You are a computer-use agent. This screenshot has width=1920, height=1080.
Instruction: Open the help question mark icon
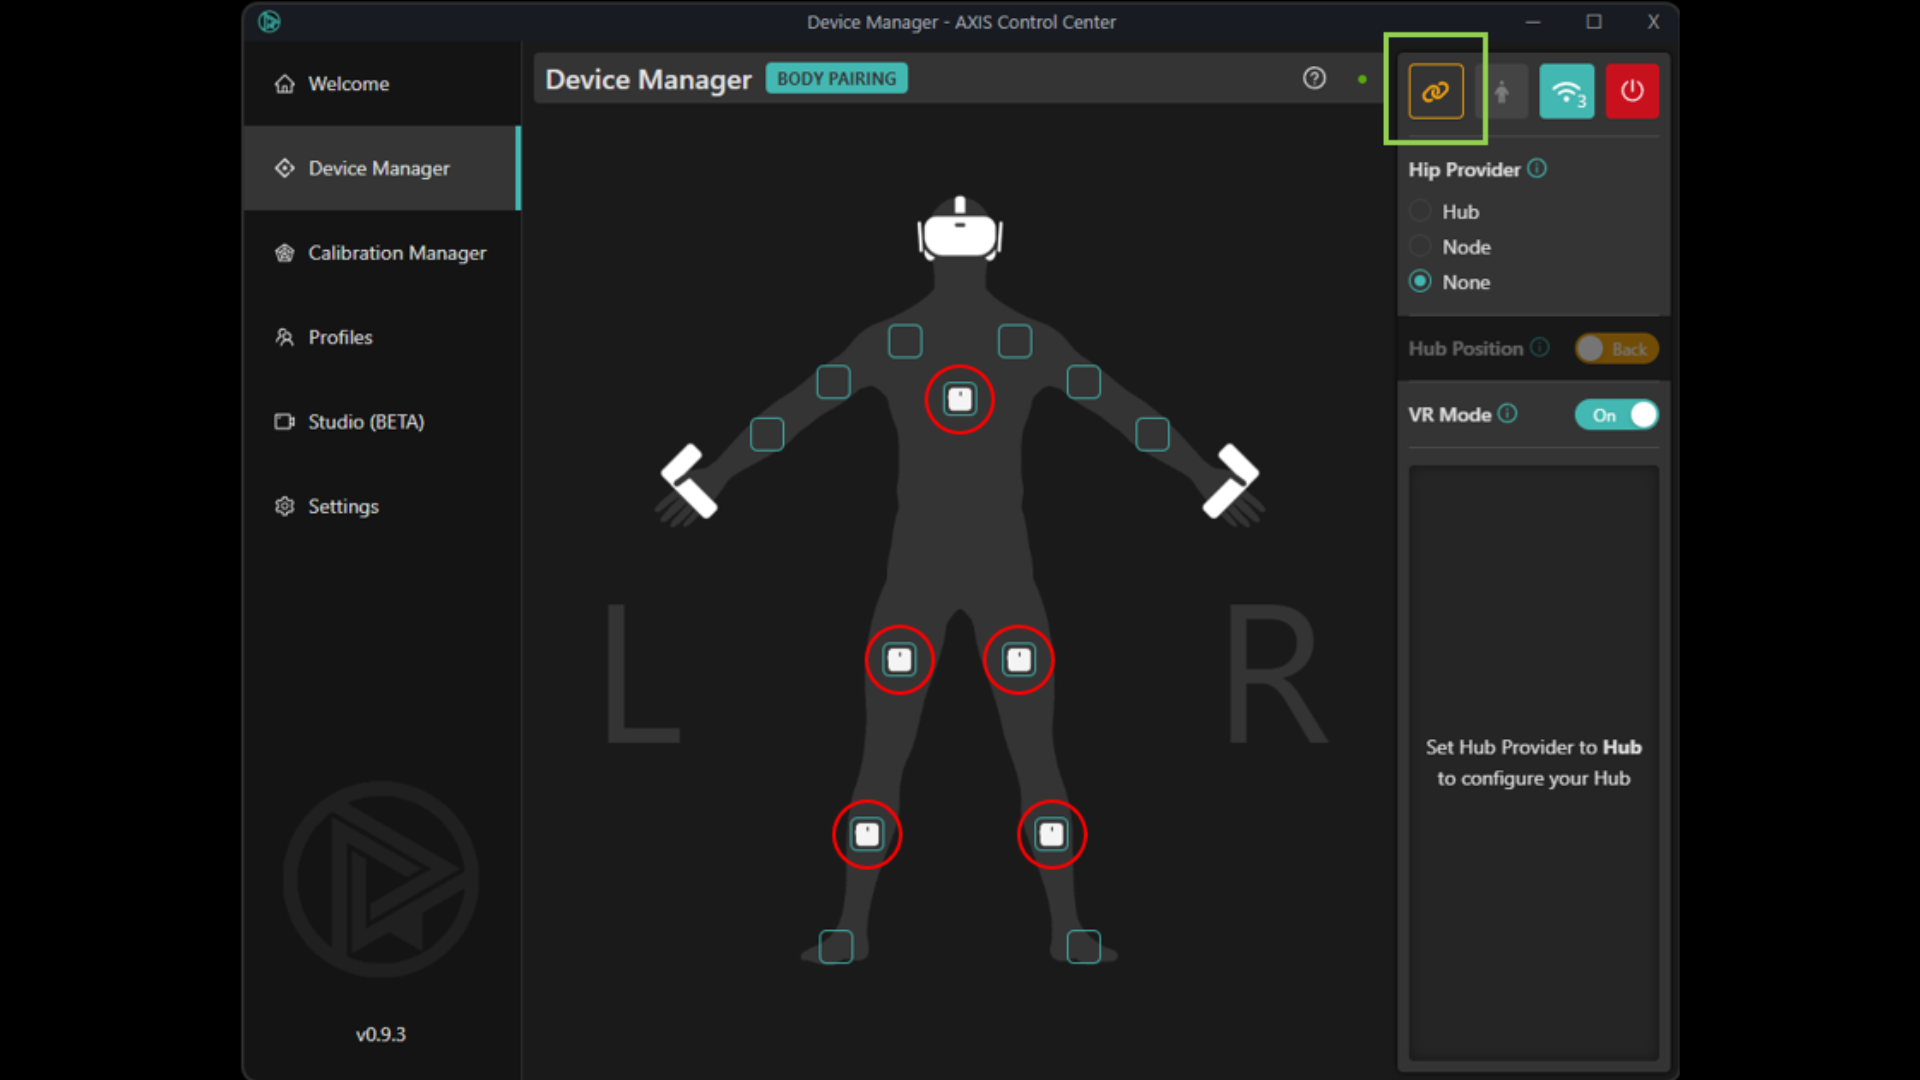(x=1314, y=79)
